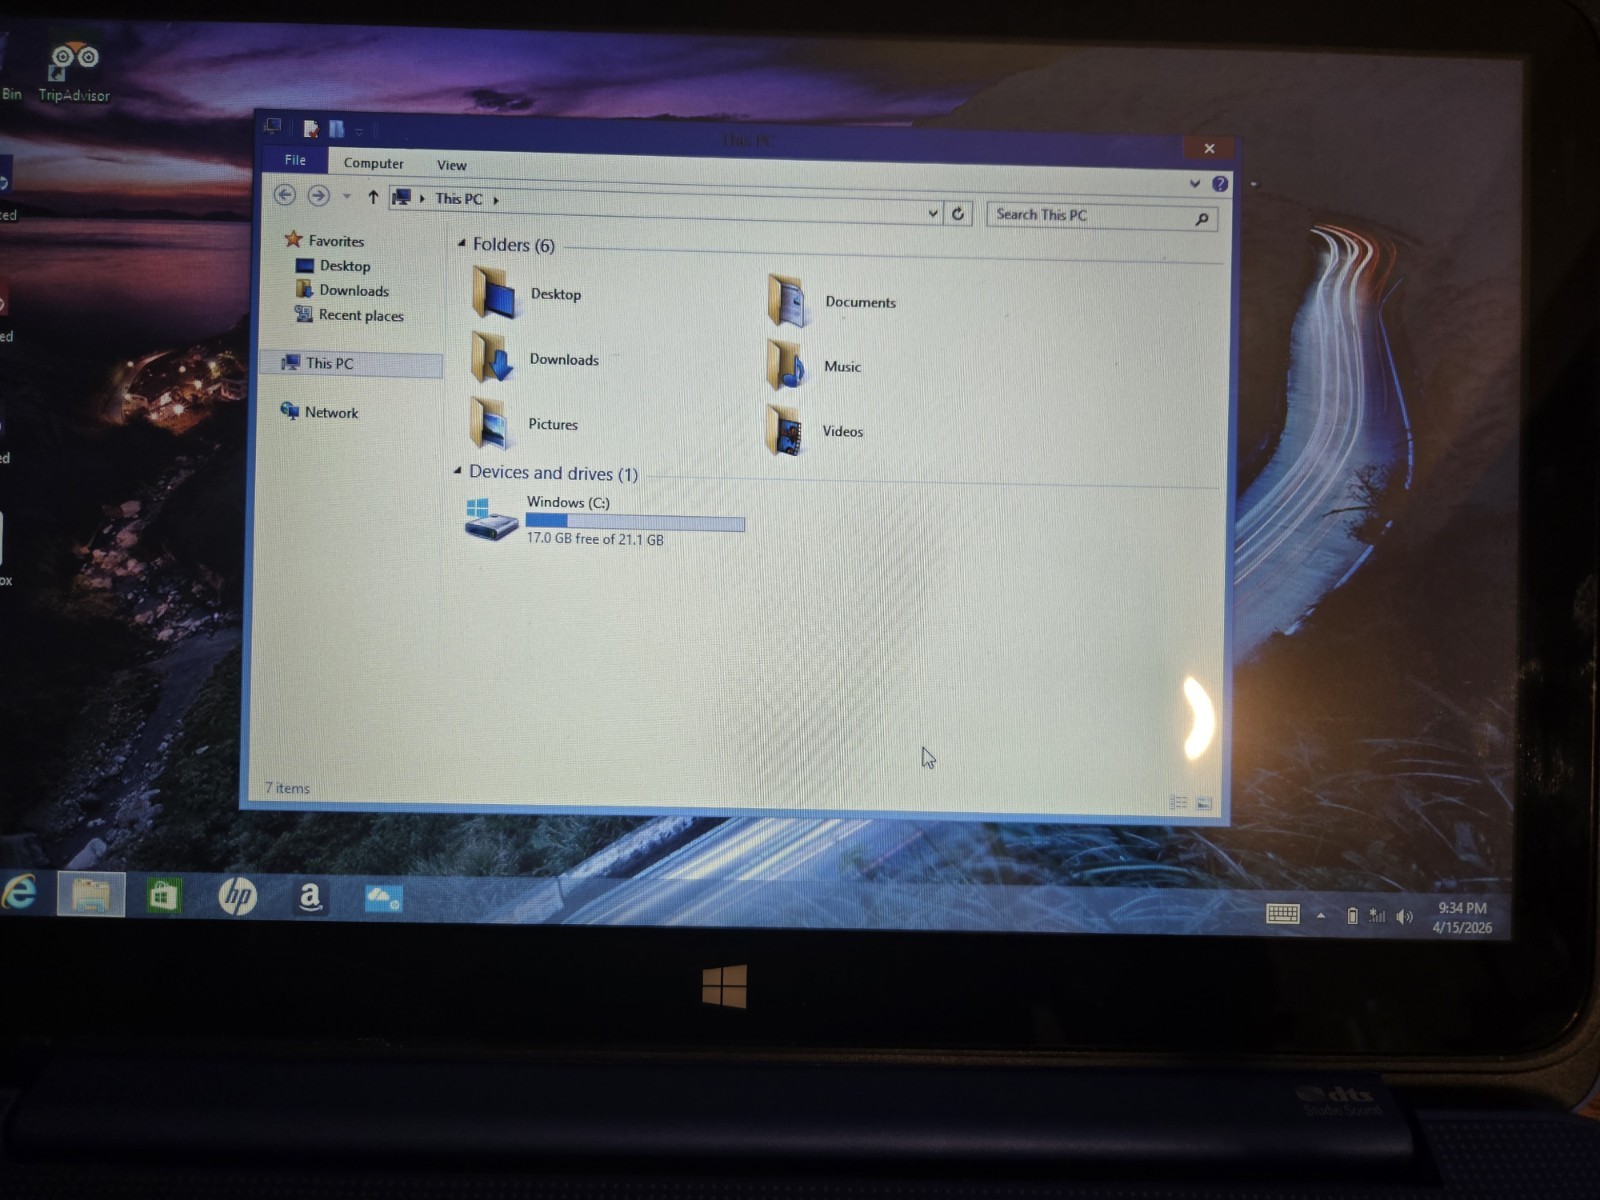Select the TripAdvisor desktop shortcut
1600x1200 pixels.
(x=74, y=73)
